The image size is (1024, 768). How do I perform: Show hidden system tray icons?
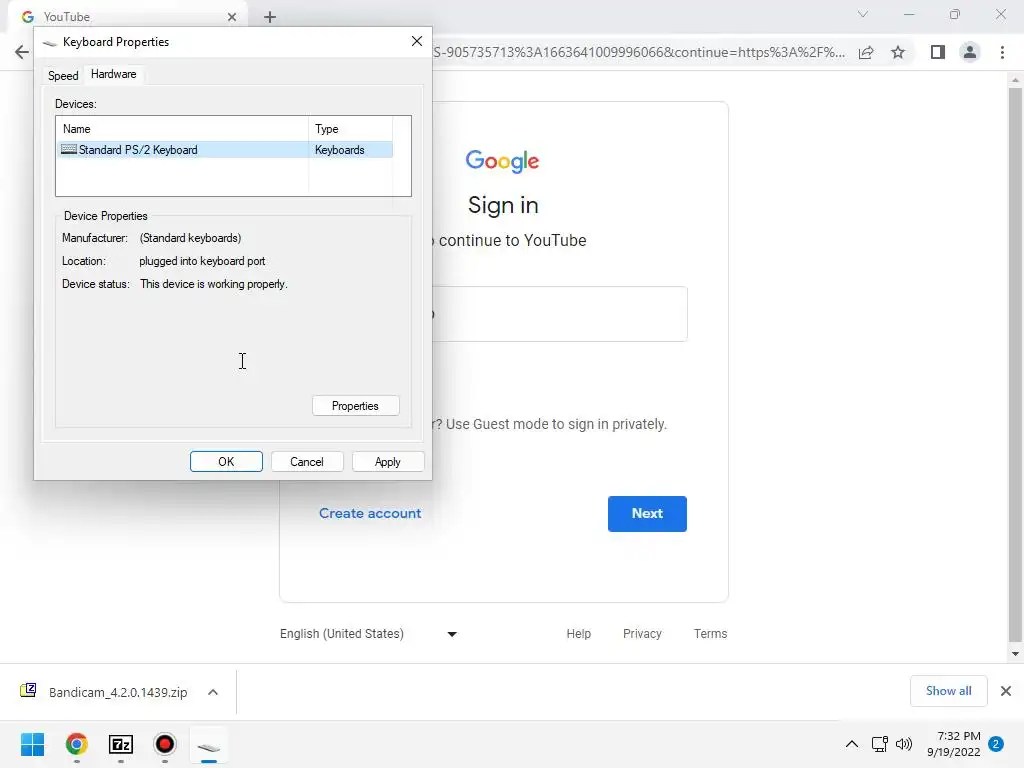[x=852, y=744]
